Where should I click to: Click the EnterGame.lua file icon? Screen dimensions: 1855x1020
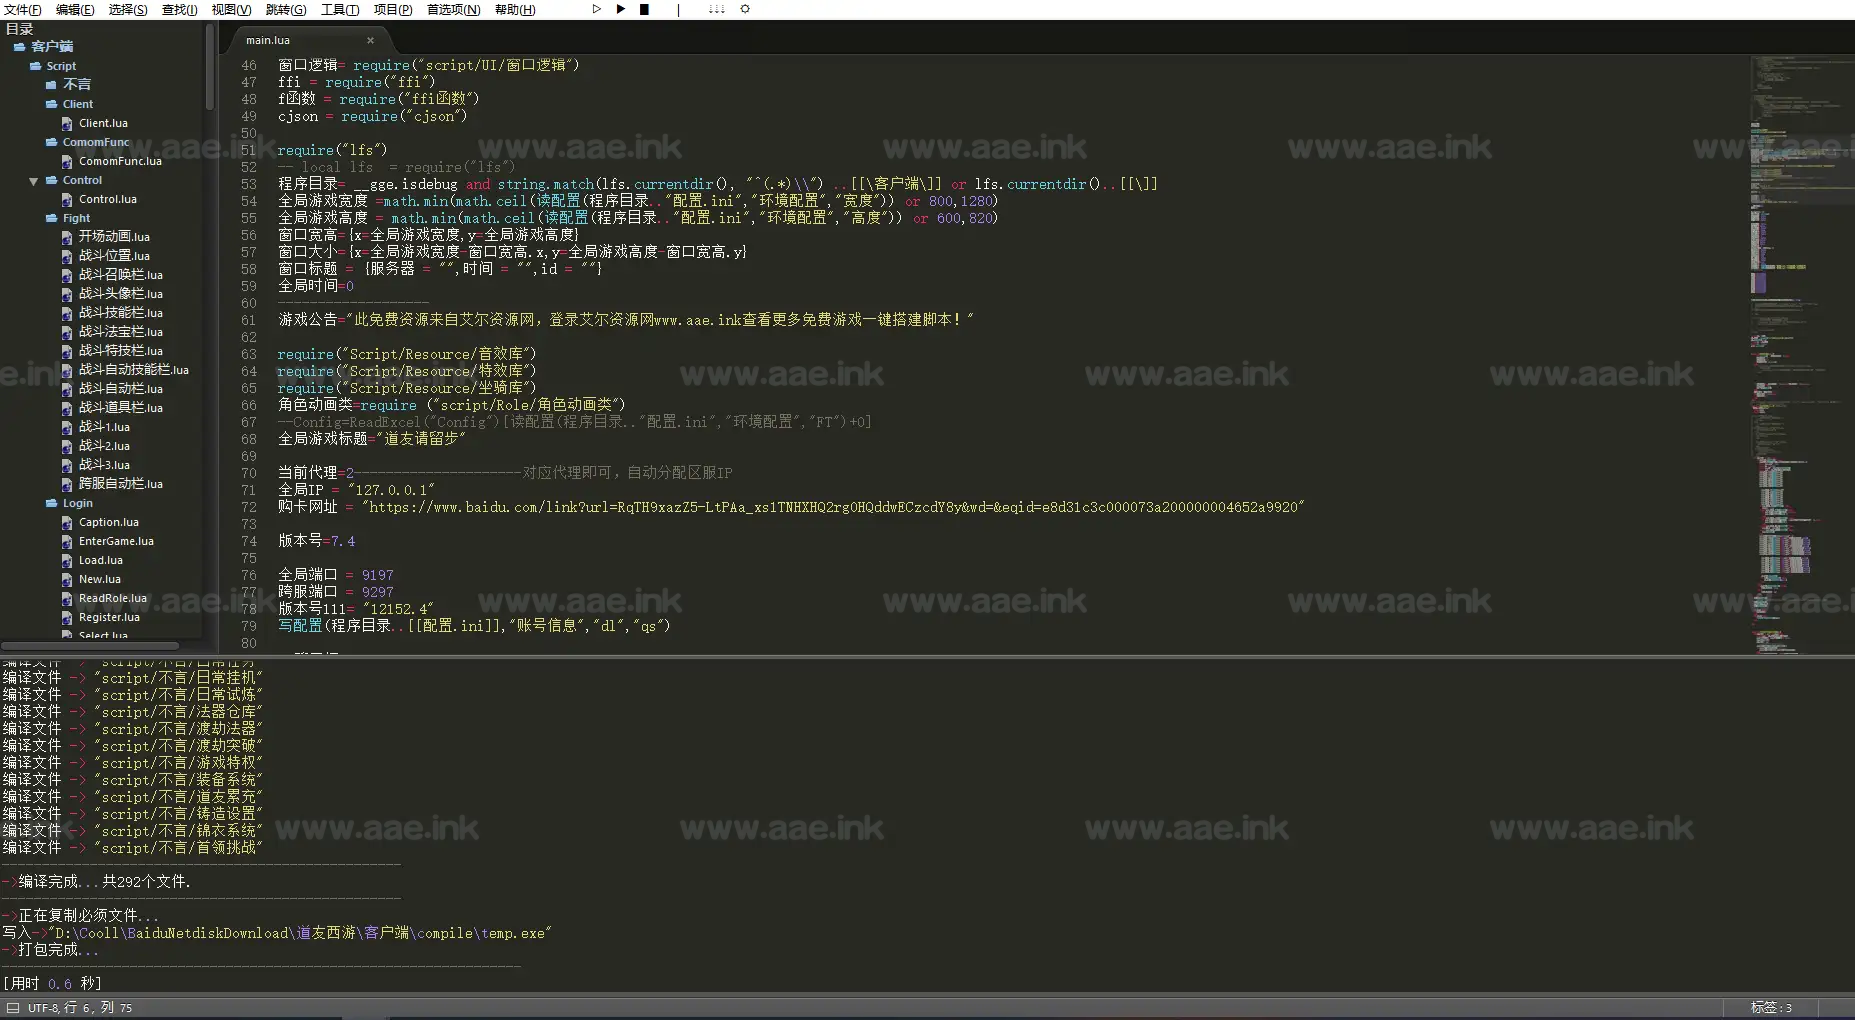tap(67, 542)
